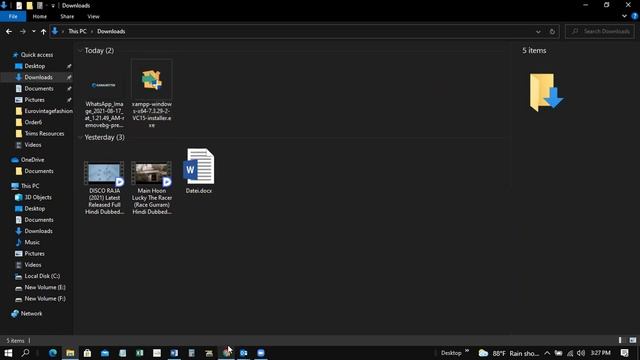Open the Windows Start menu
The width and height of the screenshot is (640, 360).
(8, 353)
